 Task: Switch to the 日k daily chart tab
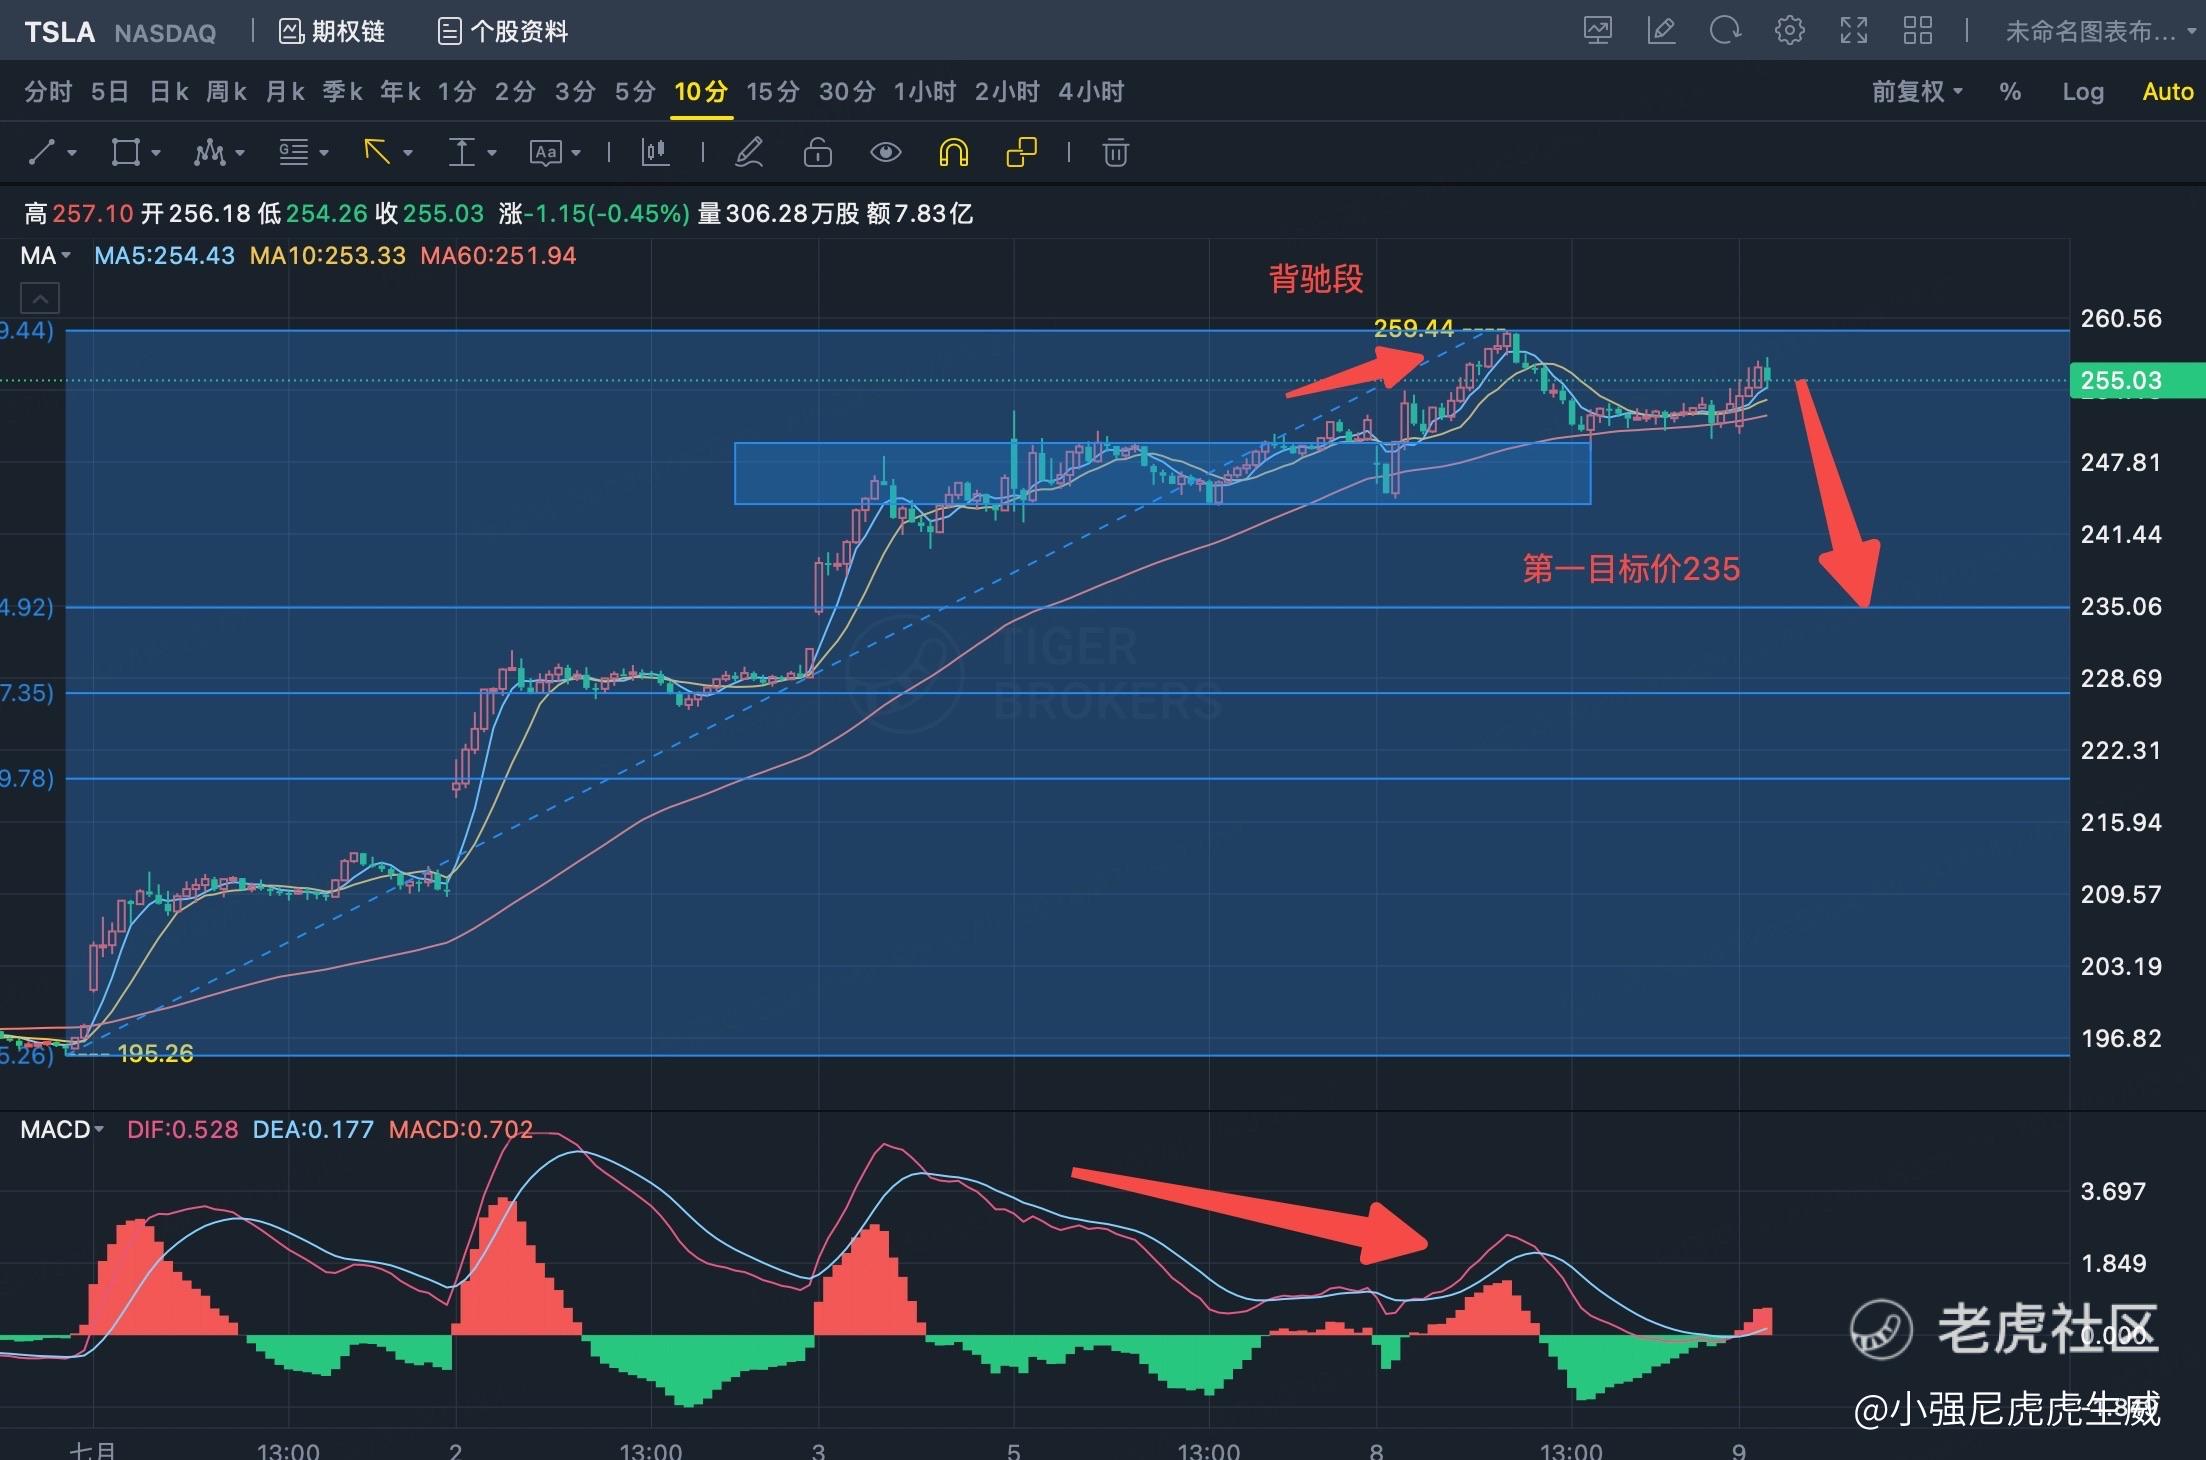click(168, 92)
